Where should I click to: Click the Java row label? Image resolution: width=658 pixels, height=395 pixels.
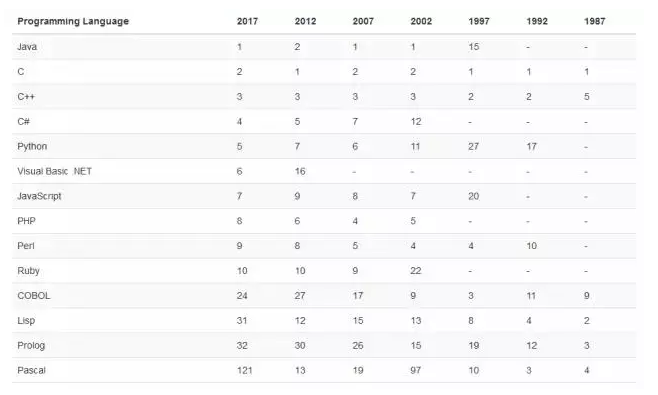click(x=27, y=47)
